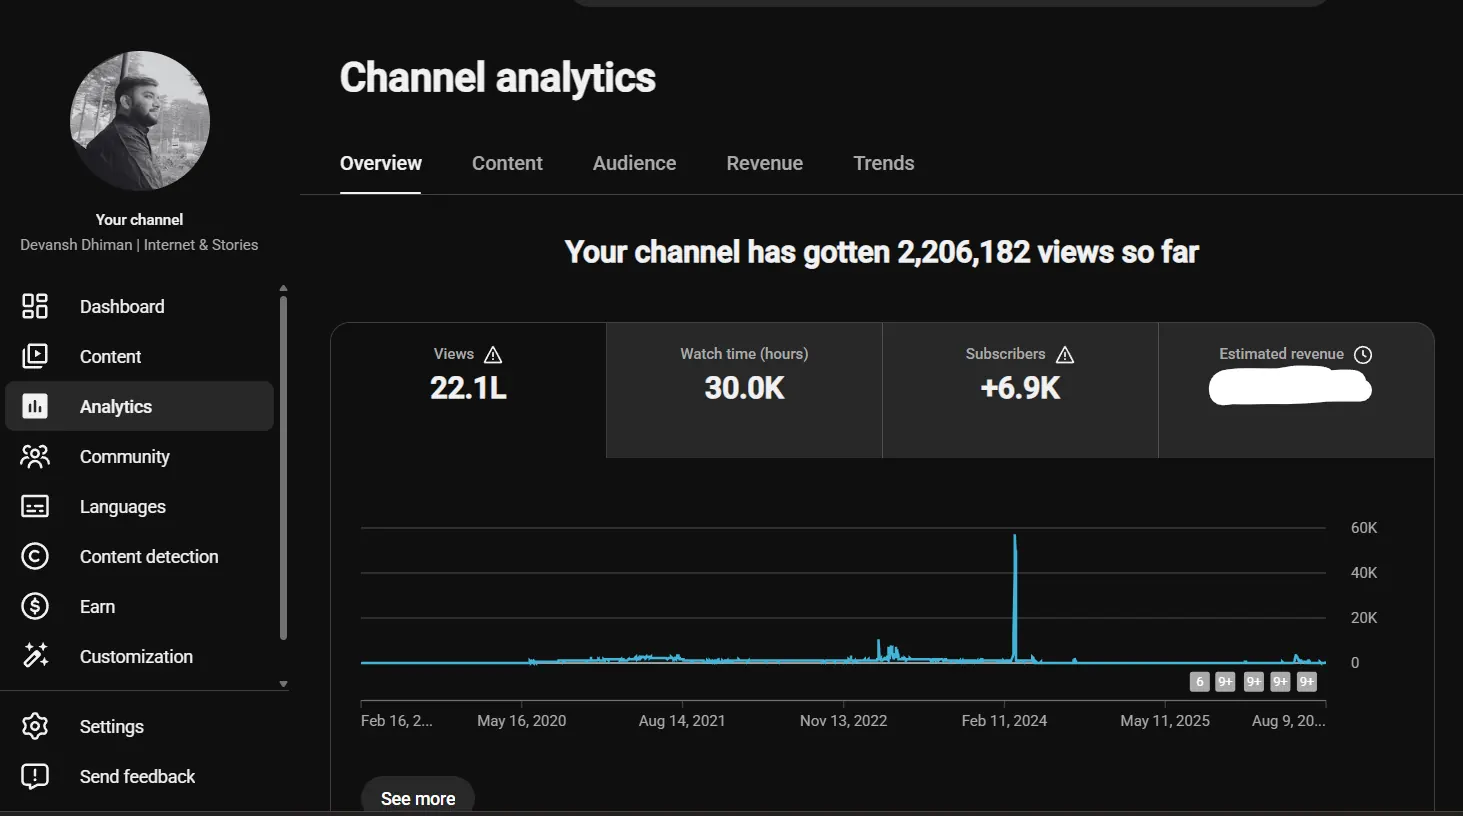Switch to the Audience tab

(634, 163)
